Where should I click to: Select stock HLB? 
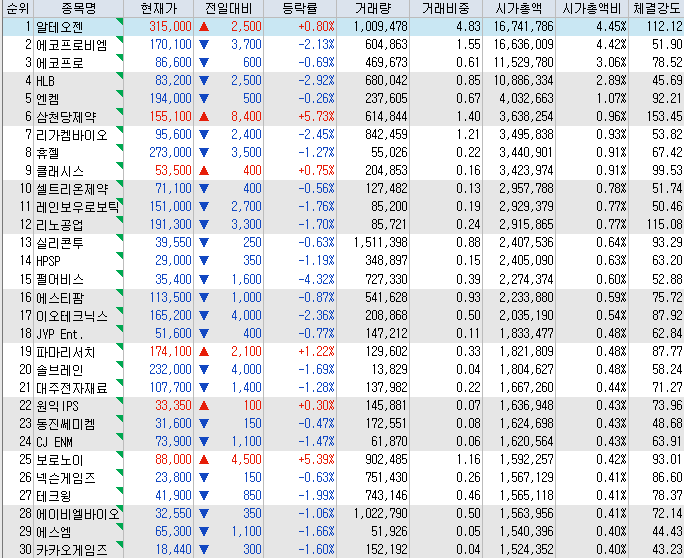click(x=45, y=81)
